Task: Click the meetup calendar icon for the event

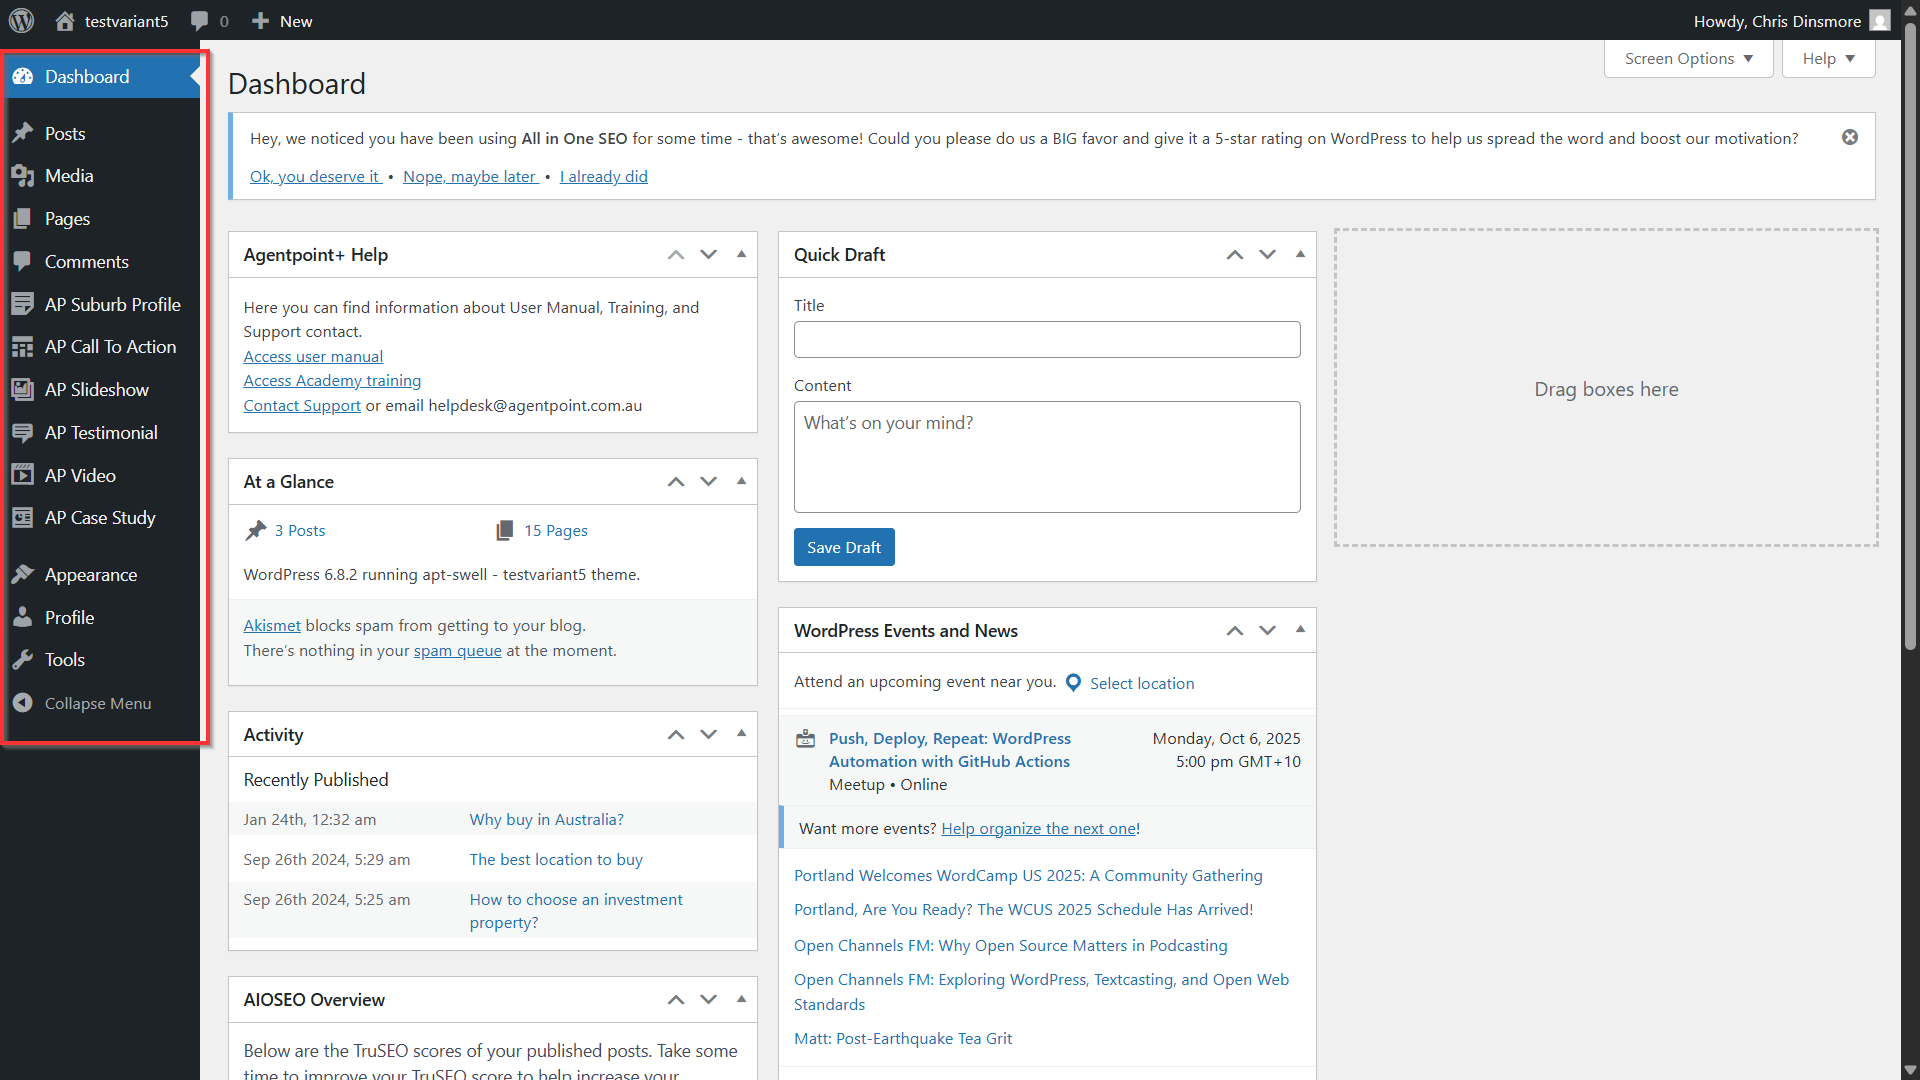Action: (x=805, y=739)
